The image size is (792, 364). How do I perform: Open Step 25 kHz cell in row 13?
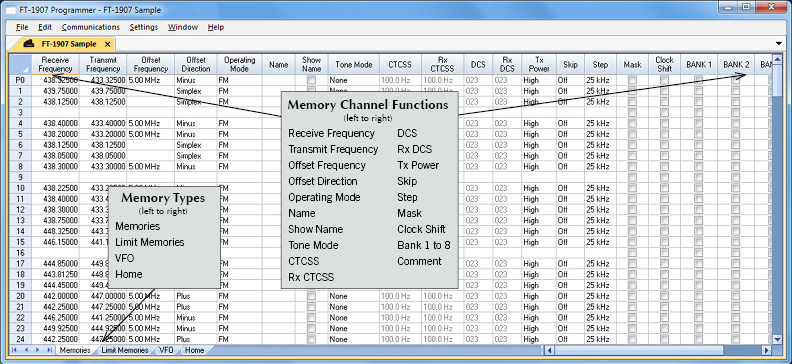coord(601,220)
